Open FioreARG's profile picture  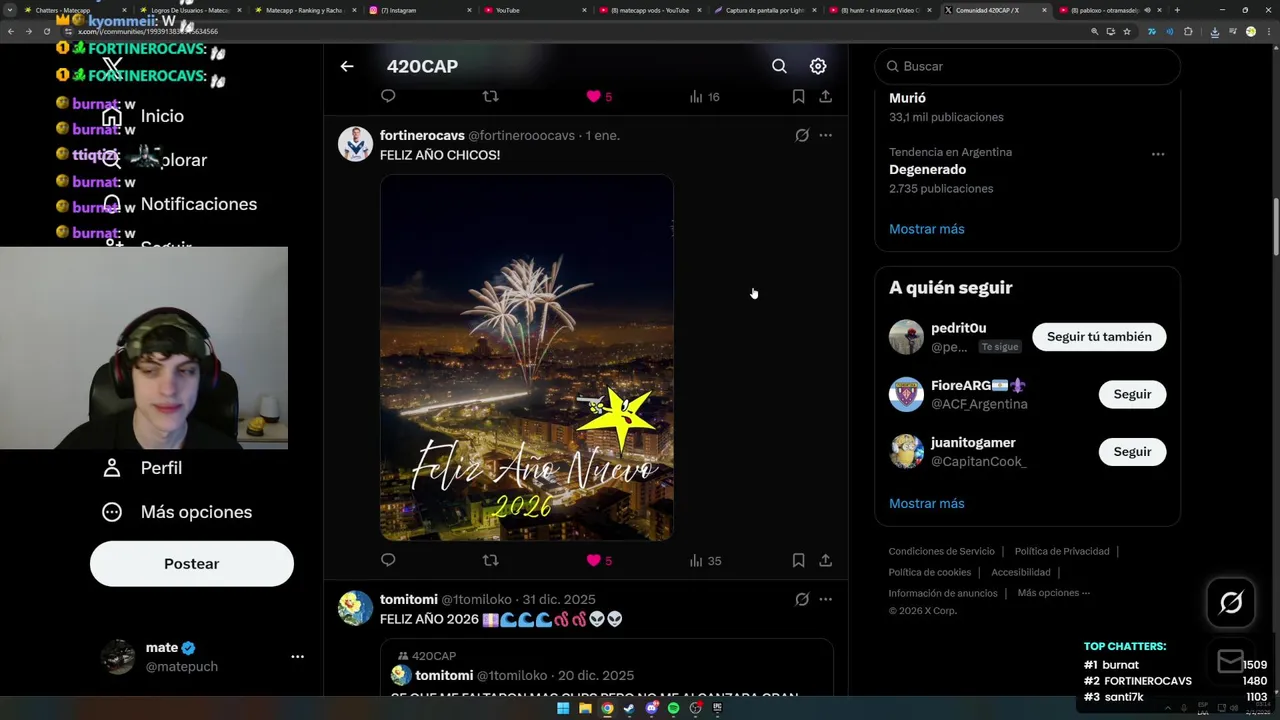906,394
